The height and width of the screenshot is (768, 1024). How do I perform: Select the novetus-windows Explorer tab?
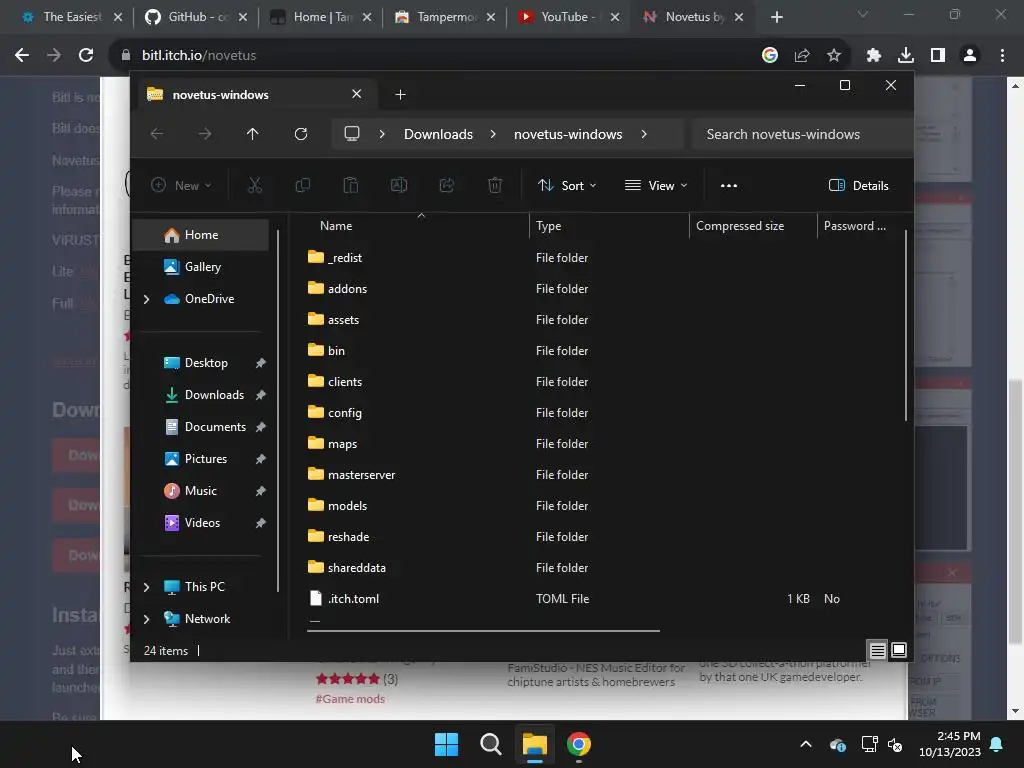[x=255, y=95]
